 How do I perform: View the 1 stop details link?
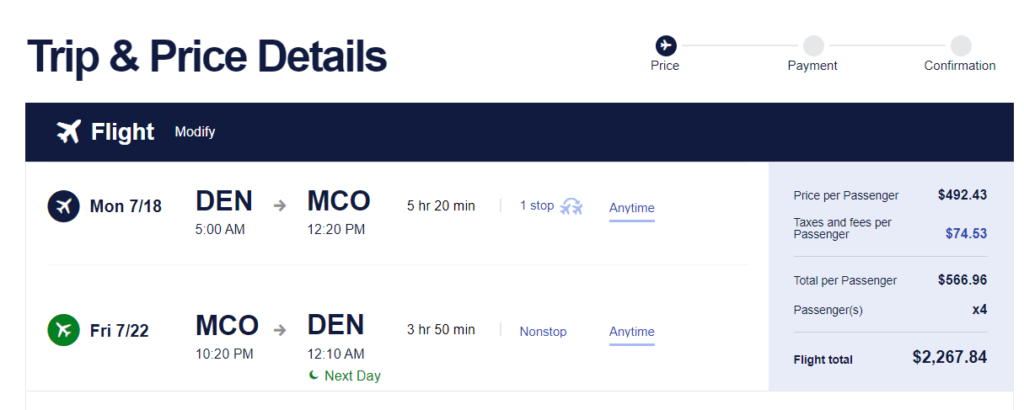tap(537, 206)
